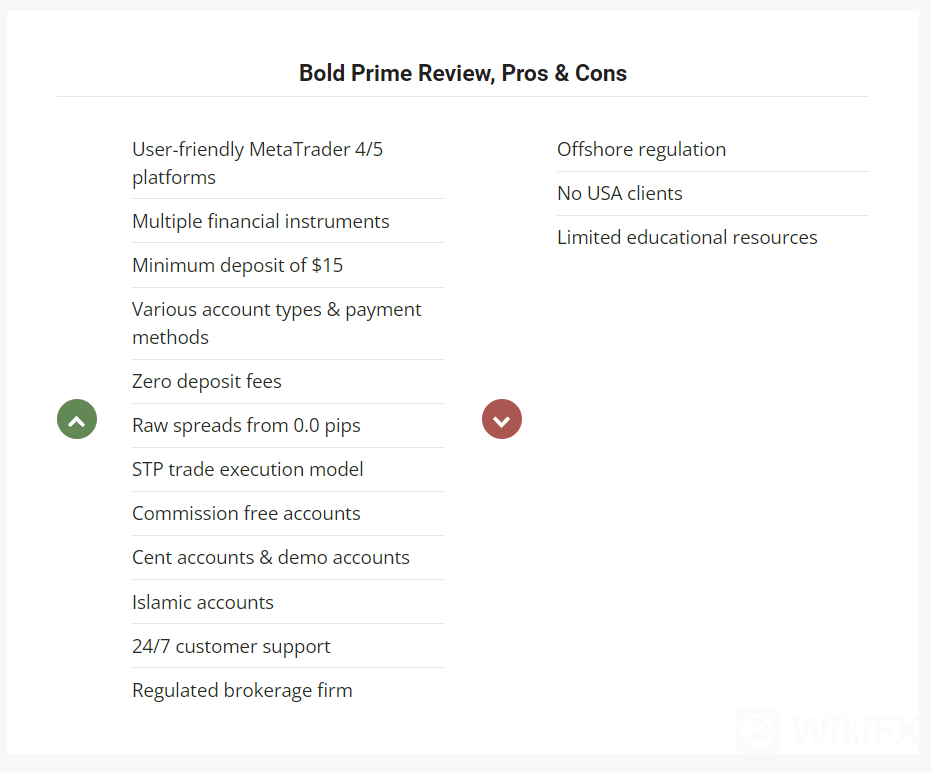Click the green up-arrow pros icon
This screenshot has width=931, height=772.
click(77, 419)
